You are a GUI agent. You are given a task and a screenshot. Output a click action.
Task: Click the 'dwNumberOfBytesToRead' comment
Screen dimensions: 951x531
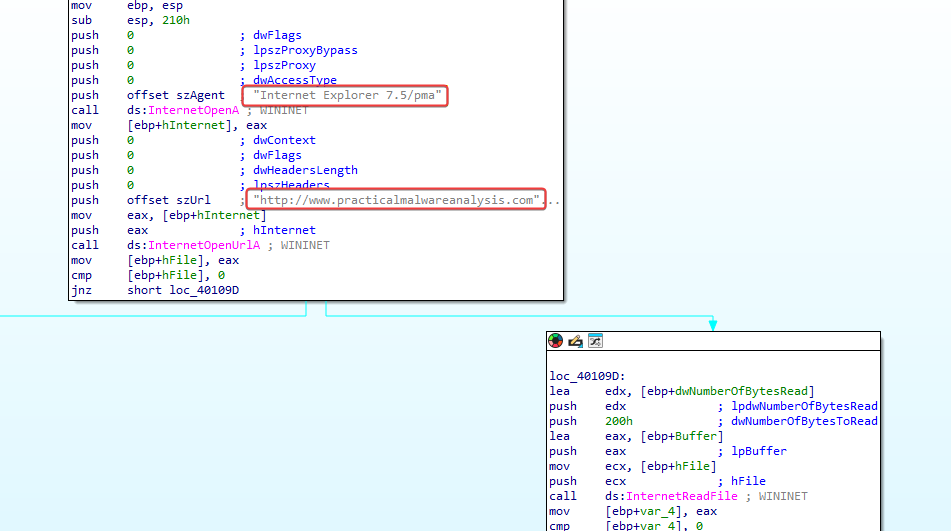(x=804, y=421)
